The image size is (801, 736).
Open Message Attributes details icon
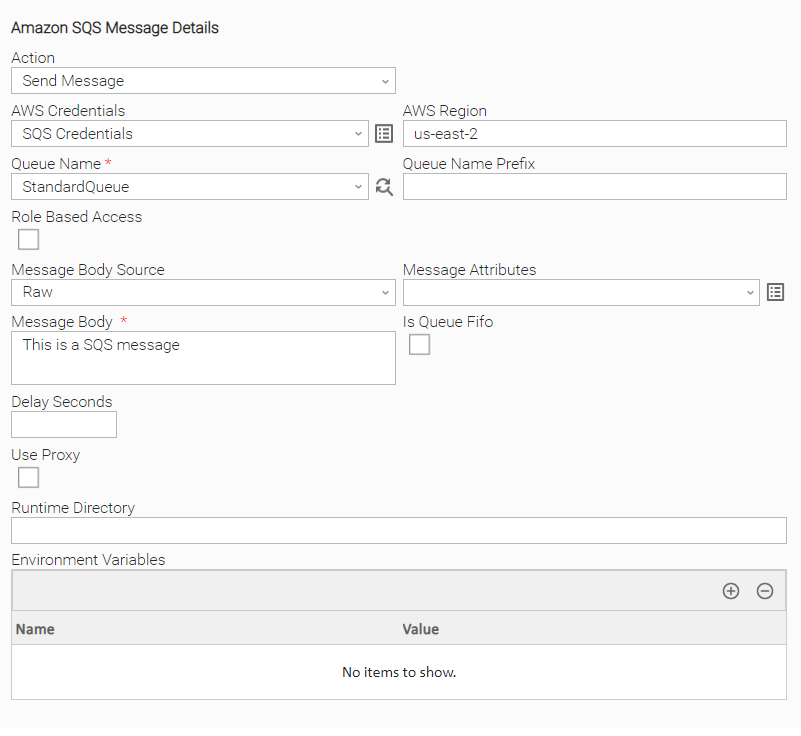pos(775,292)
